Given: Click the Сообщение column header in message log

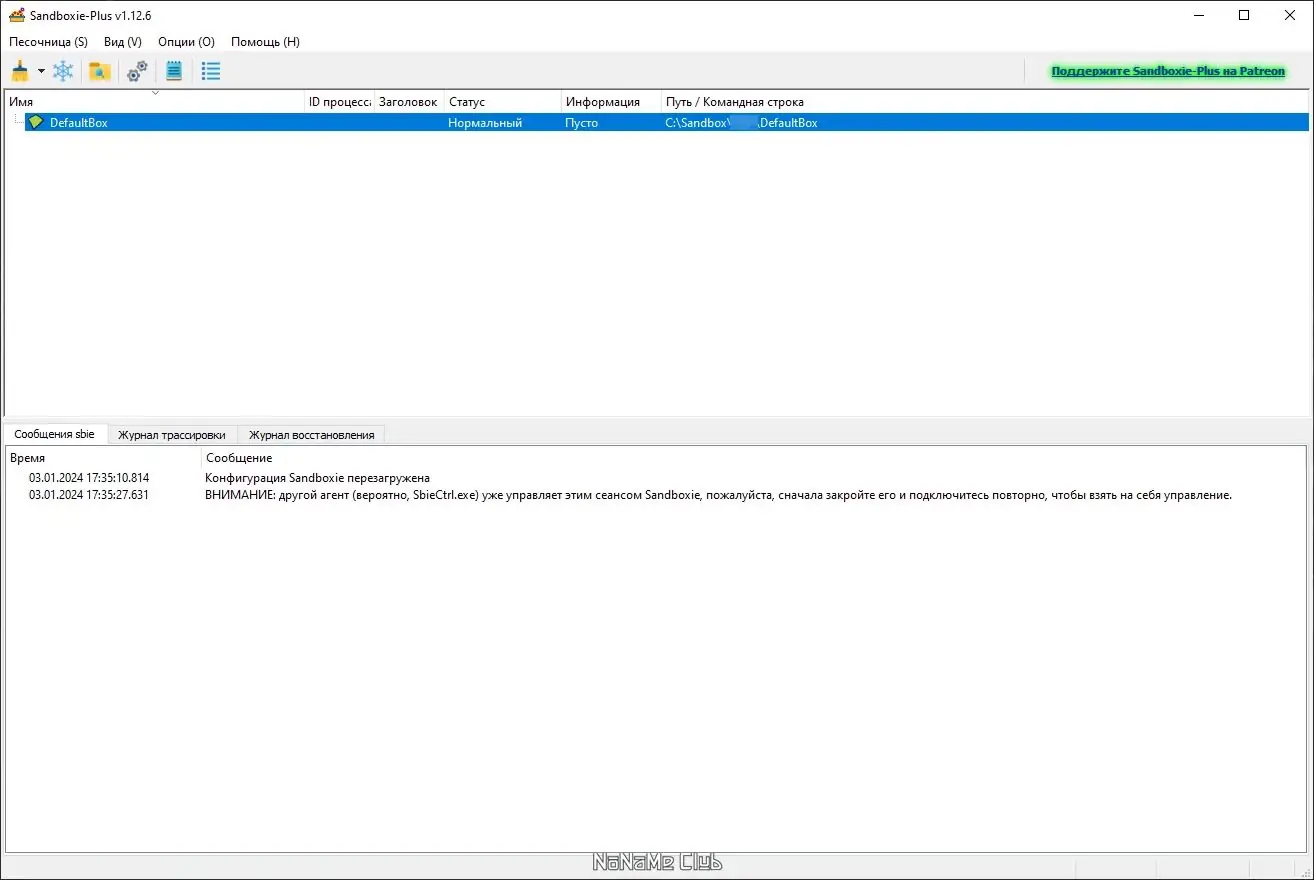Looking at the screenshot, I should (x=754, y=458).
